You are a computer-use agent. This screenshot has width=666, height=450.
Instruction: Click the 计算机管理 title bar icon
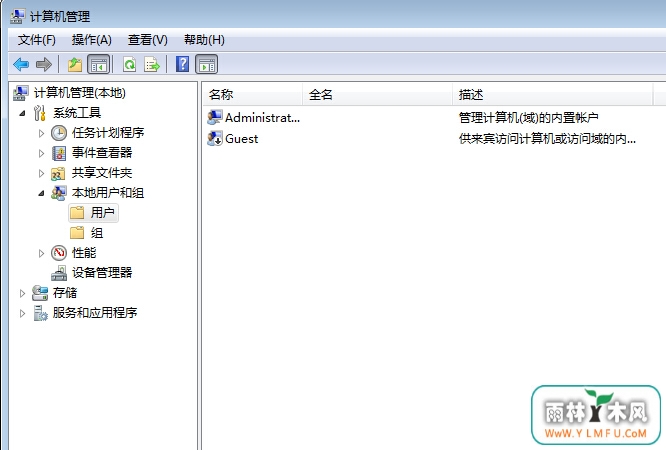coord(17,16)
